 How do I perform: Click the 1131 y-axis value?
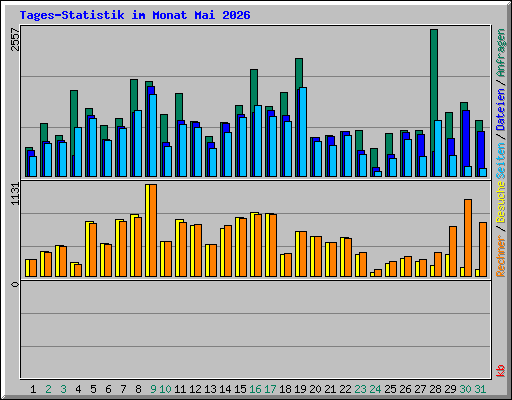coord(15,194)
